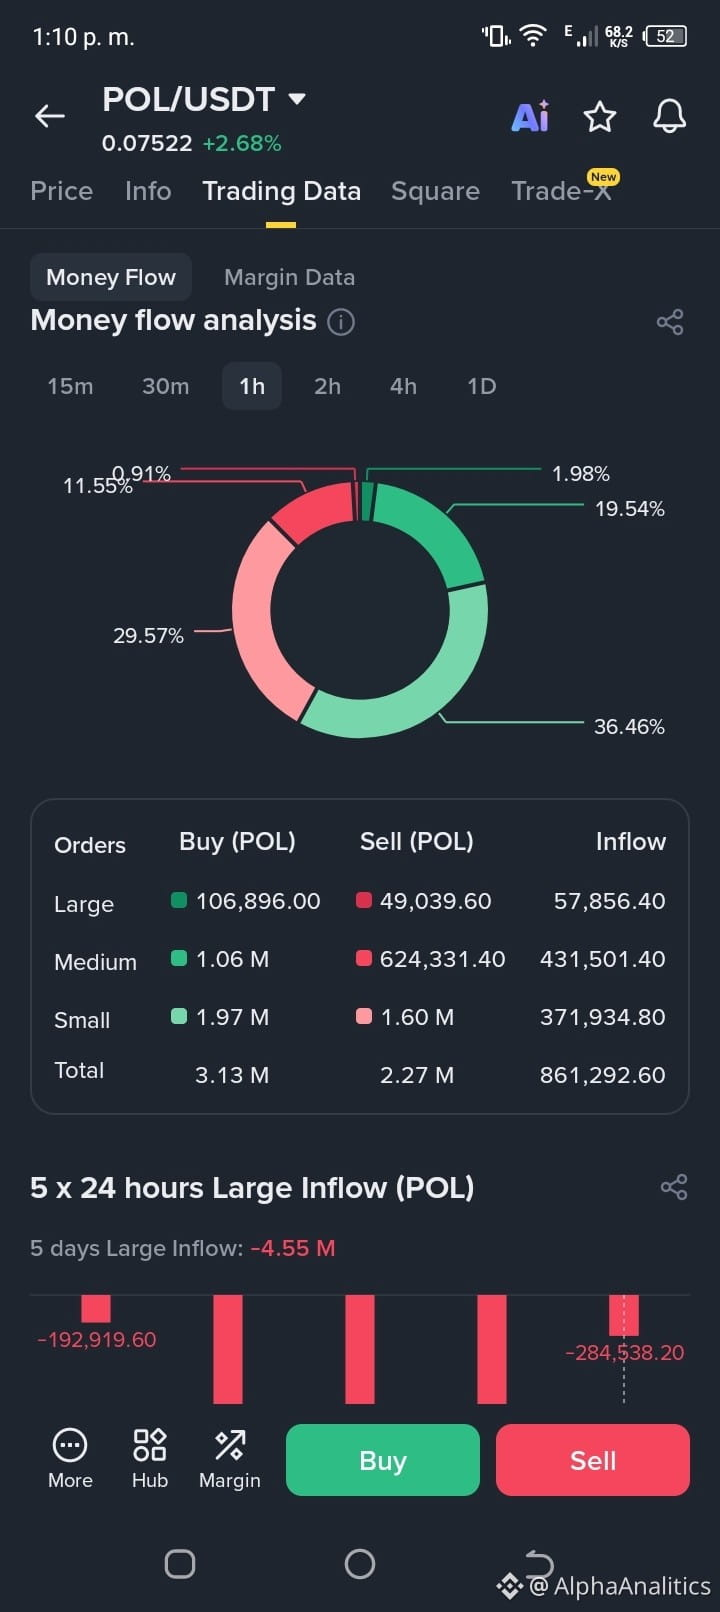Expand the POL/USDT pair dropdown
Screen dimensions: 720x1612
tap(297, 99)
